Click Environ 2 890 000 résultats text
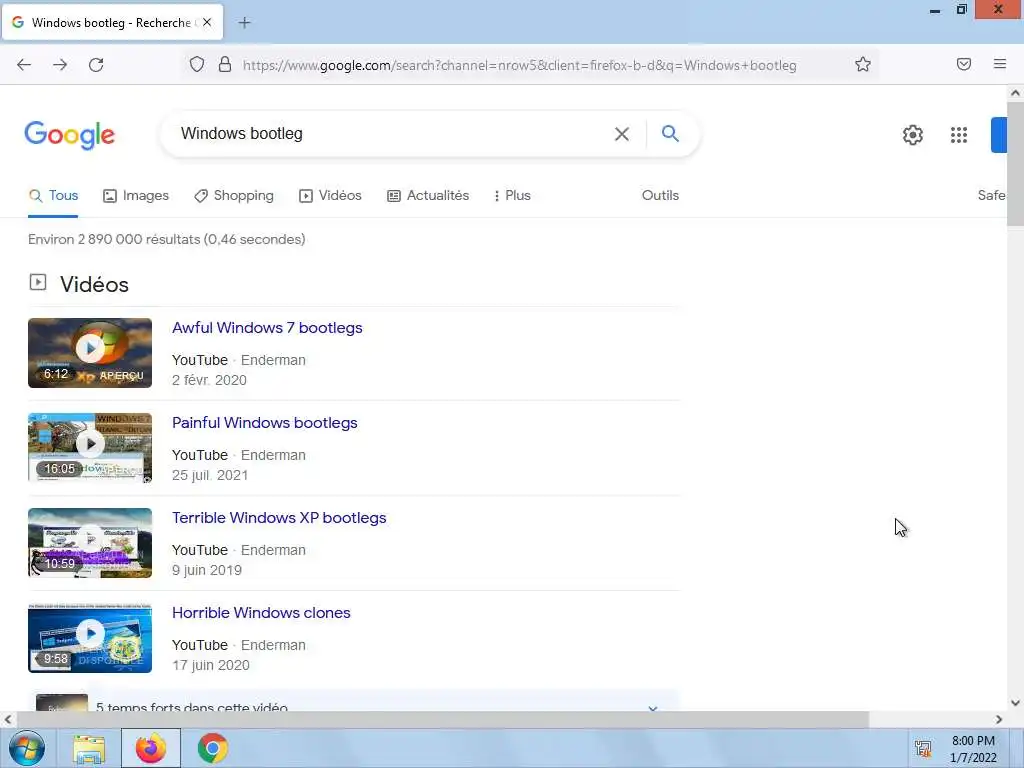This screenshot has width=1024, height=768. click(x=167, y=239)
